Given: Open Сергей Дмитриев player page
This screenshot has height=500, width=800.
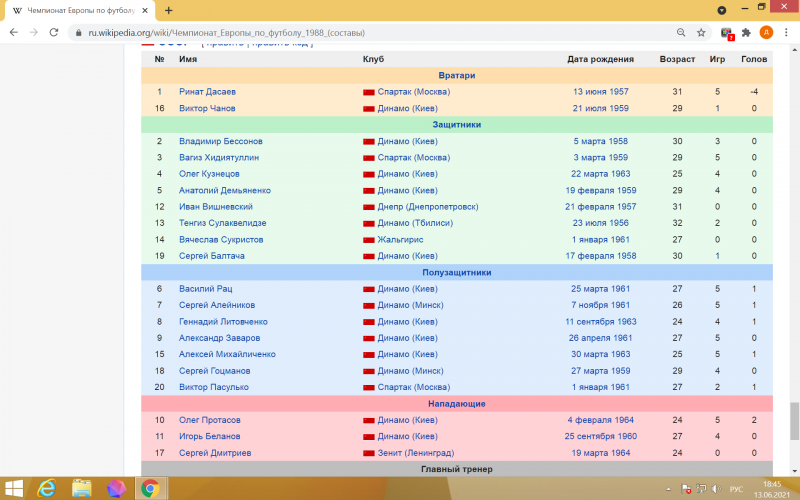Looking at the screenshot, I should (x=215, y=453).
